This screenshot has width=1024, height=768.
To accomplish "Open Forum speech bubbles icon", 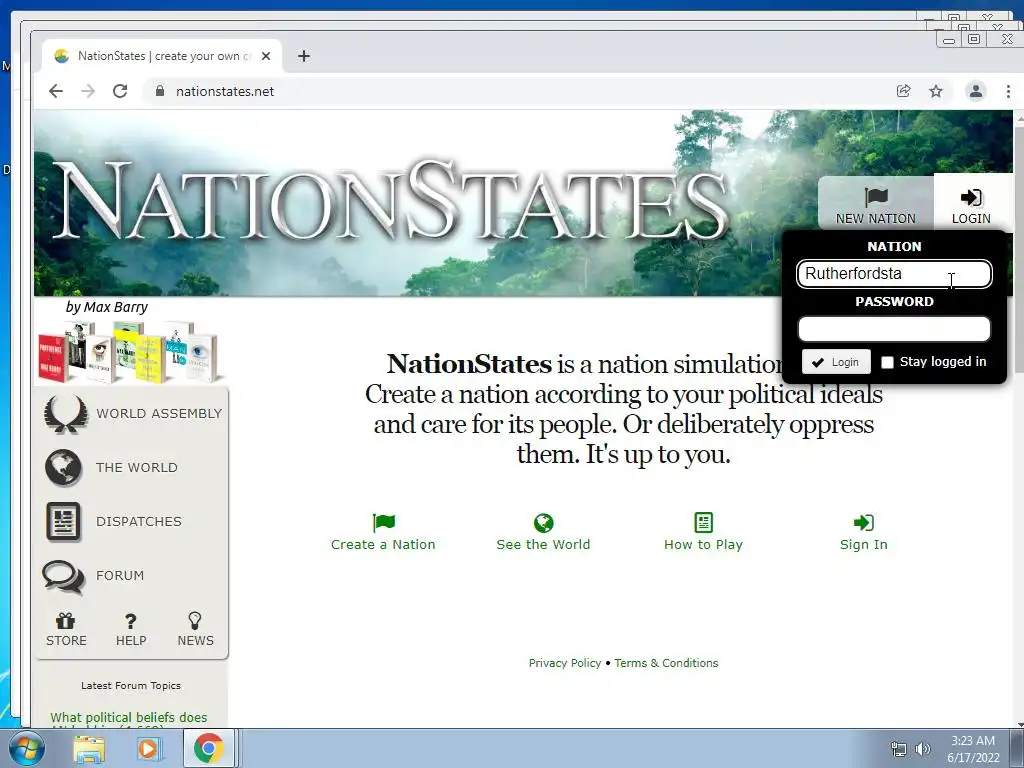I will coord(63,576).
